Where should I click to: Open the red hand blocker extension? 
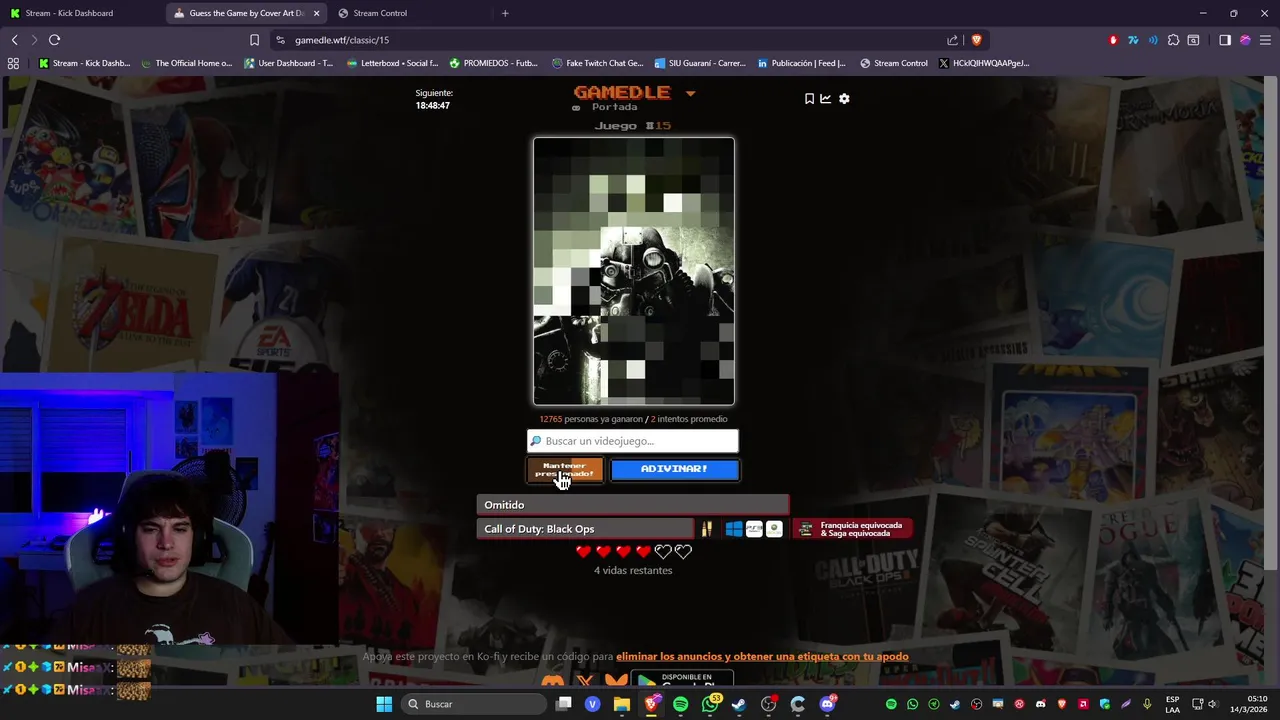[1113, 40]
